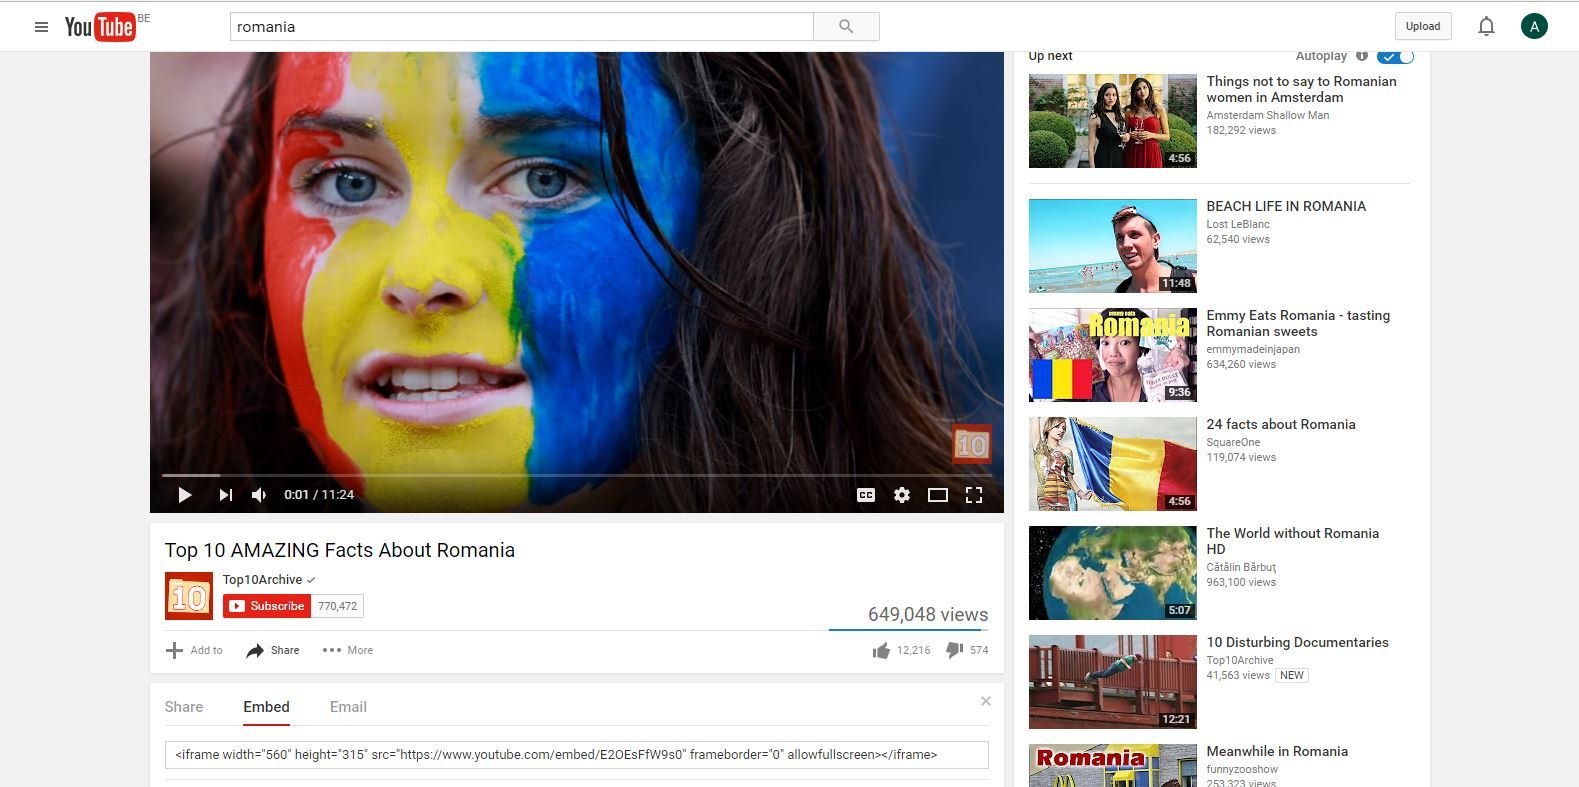Screen dimensions: 1579x787
Task: Click the search magnifier button
Action: 846,27
